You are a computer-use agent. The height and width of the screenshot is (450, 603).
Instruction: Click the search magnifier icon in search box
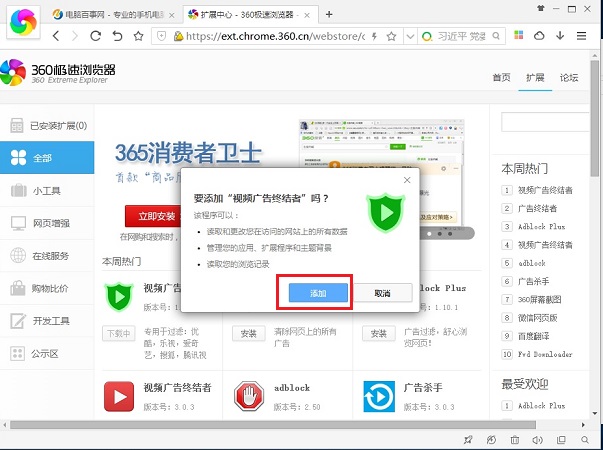[496, 36]
